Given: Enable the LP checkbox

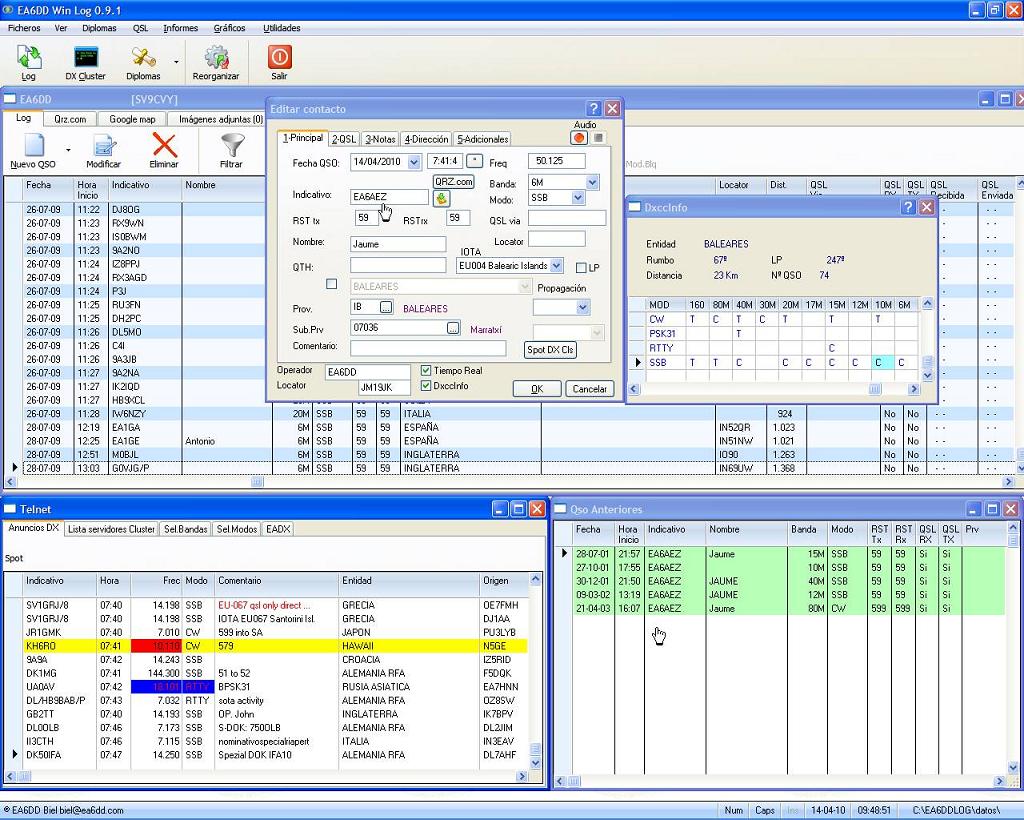Looking at the screenshot, I should click(581, 268).
